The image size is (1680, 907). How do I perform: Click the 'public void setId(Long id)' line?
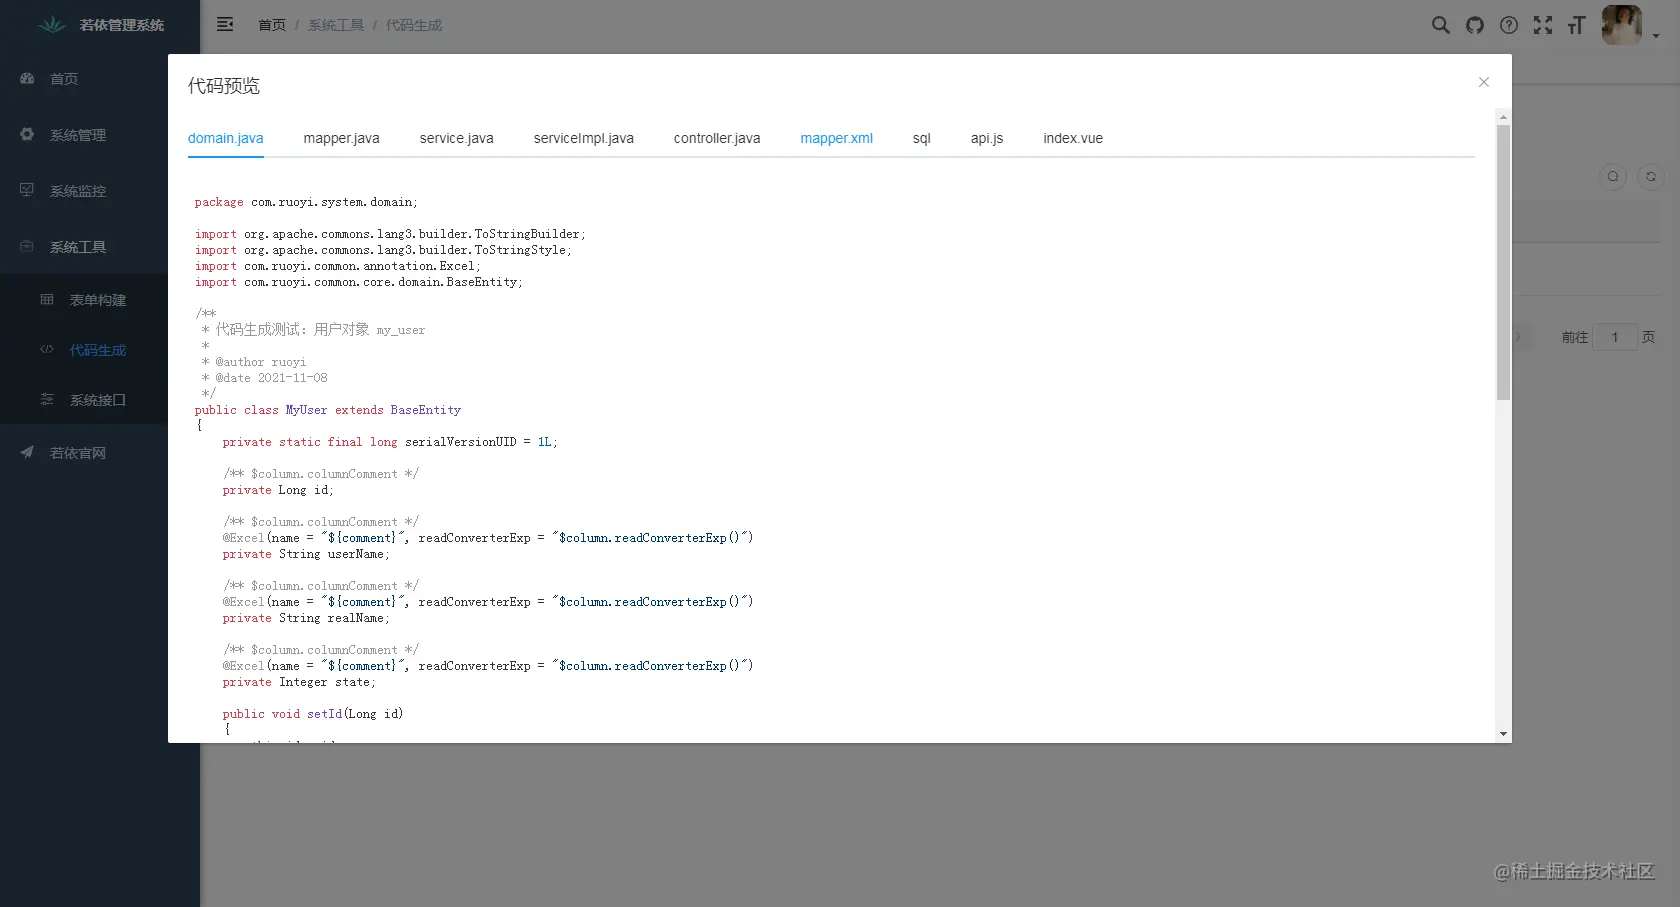[313, 714]
